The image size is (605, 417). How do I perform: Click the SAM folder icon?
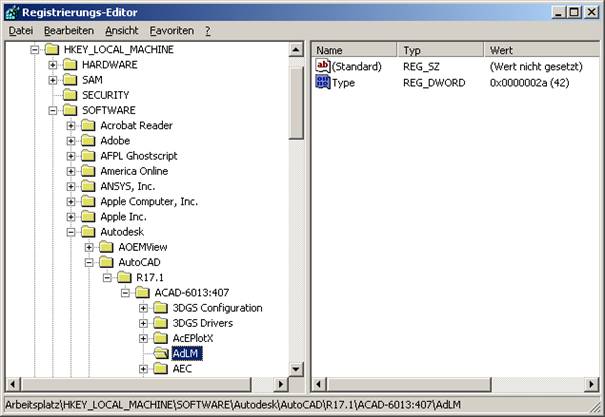pos(70,80)
